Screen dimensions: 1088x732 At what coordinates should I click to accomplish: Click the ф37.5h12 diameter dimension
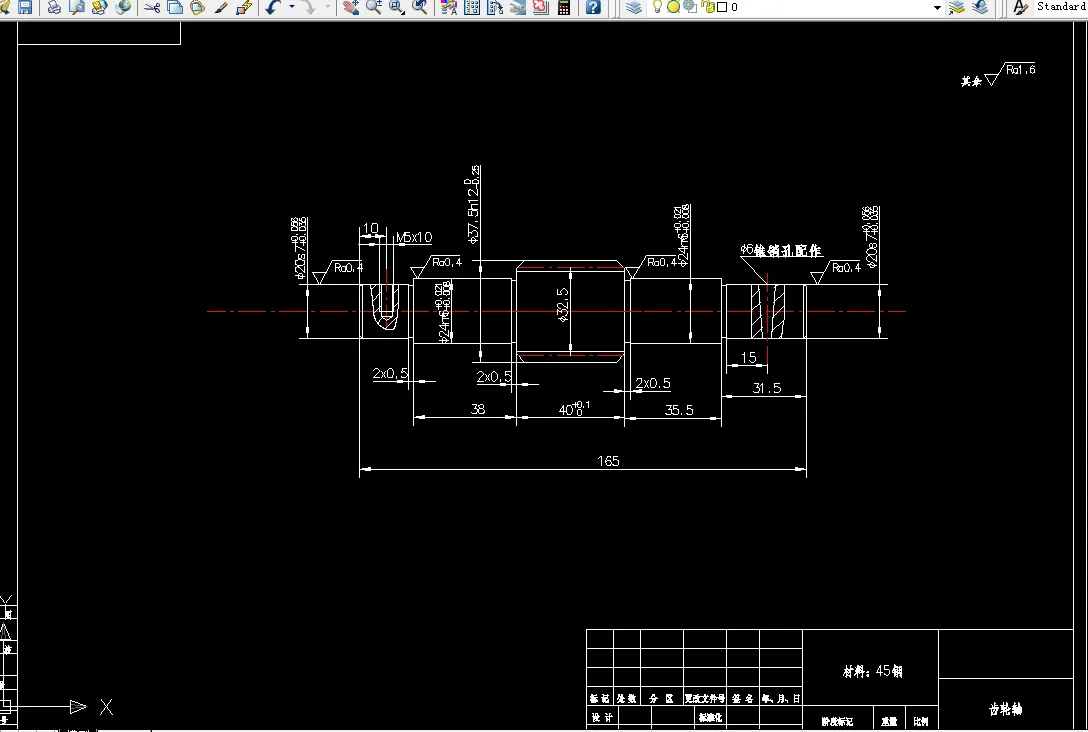tap(474, 205)
